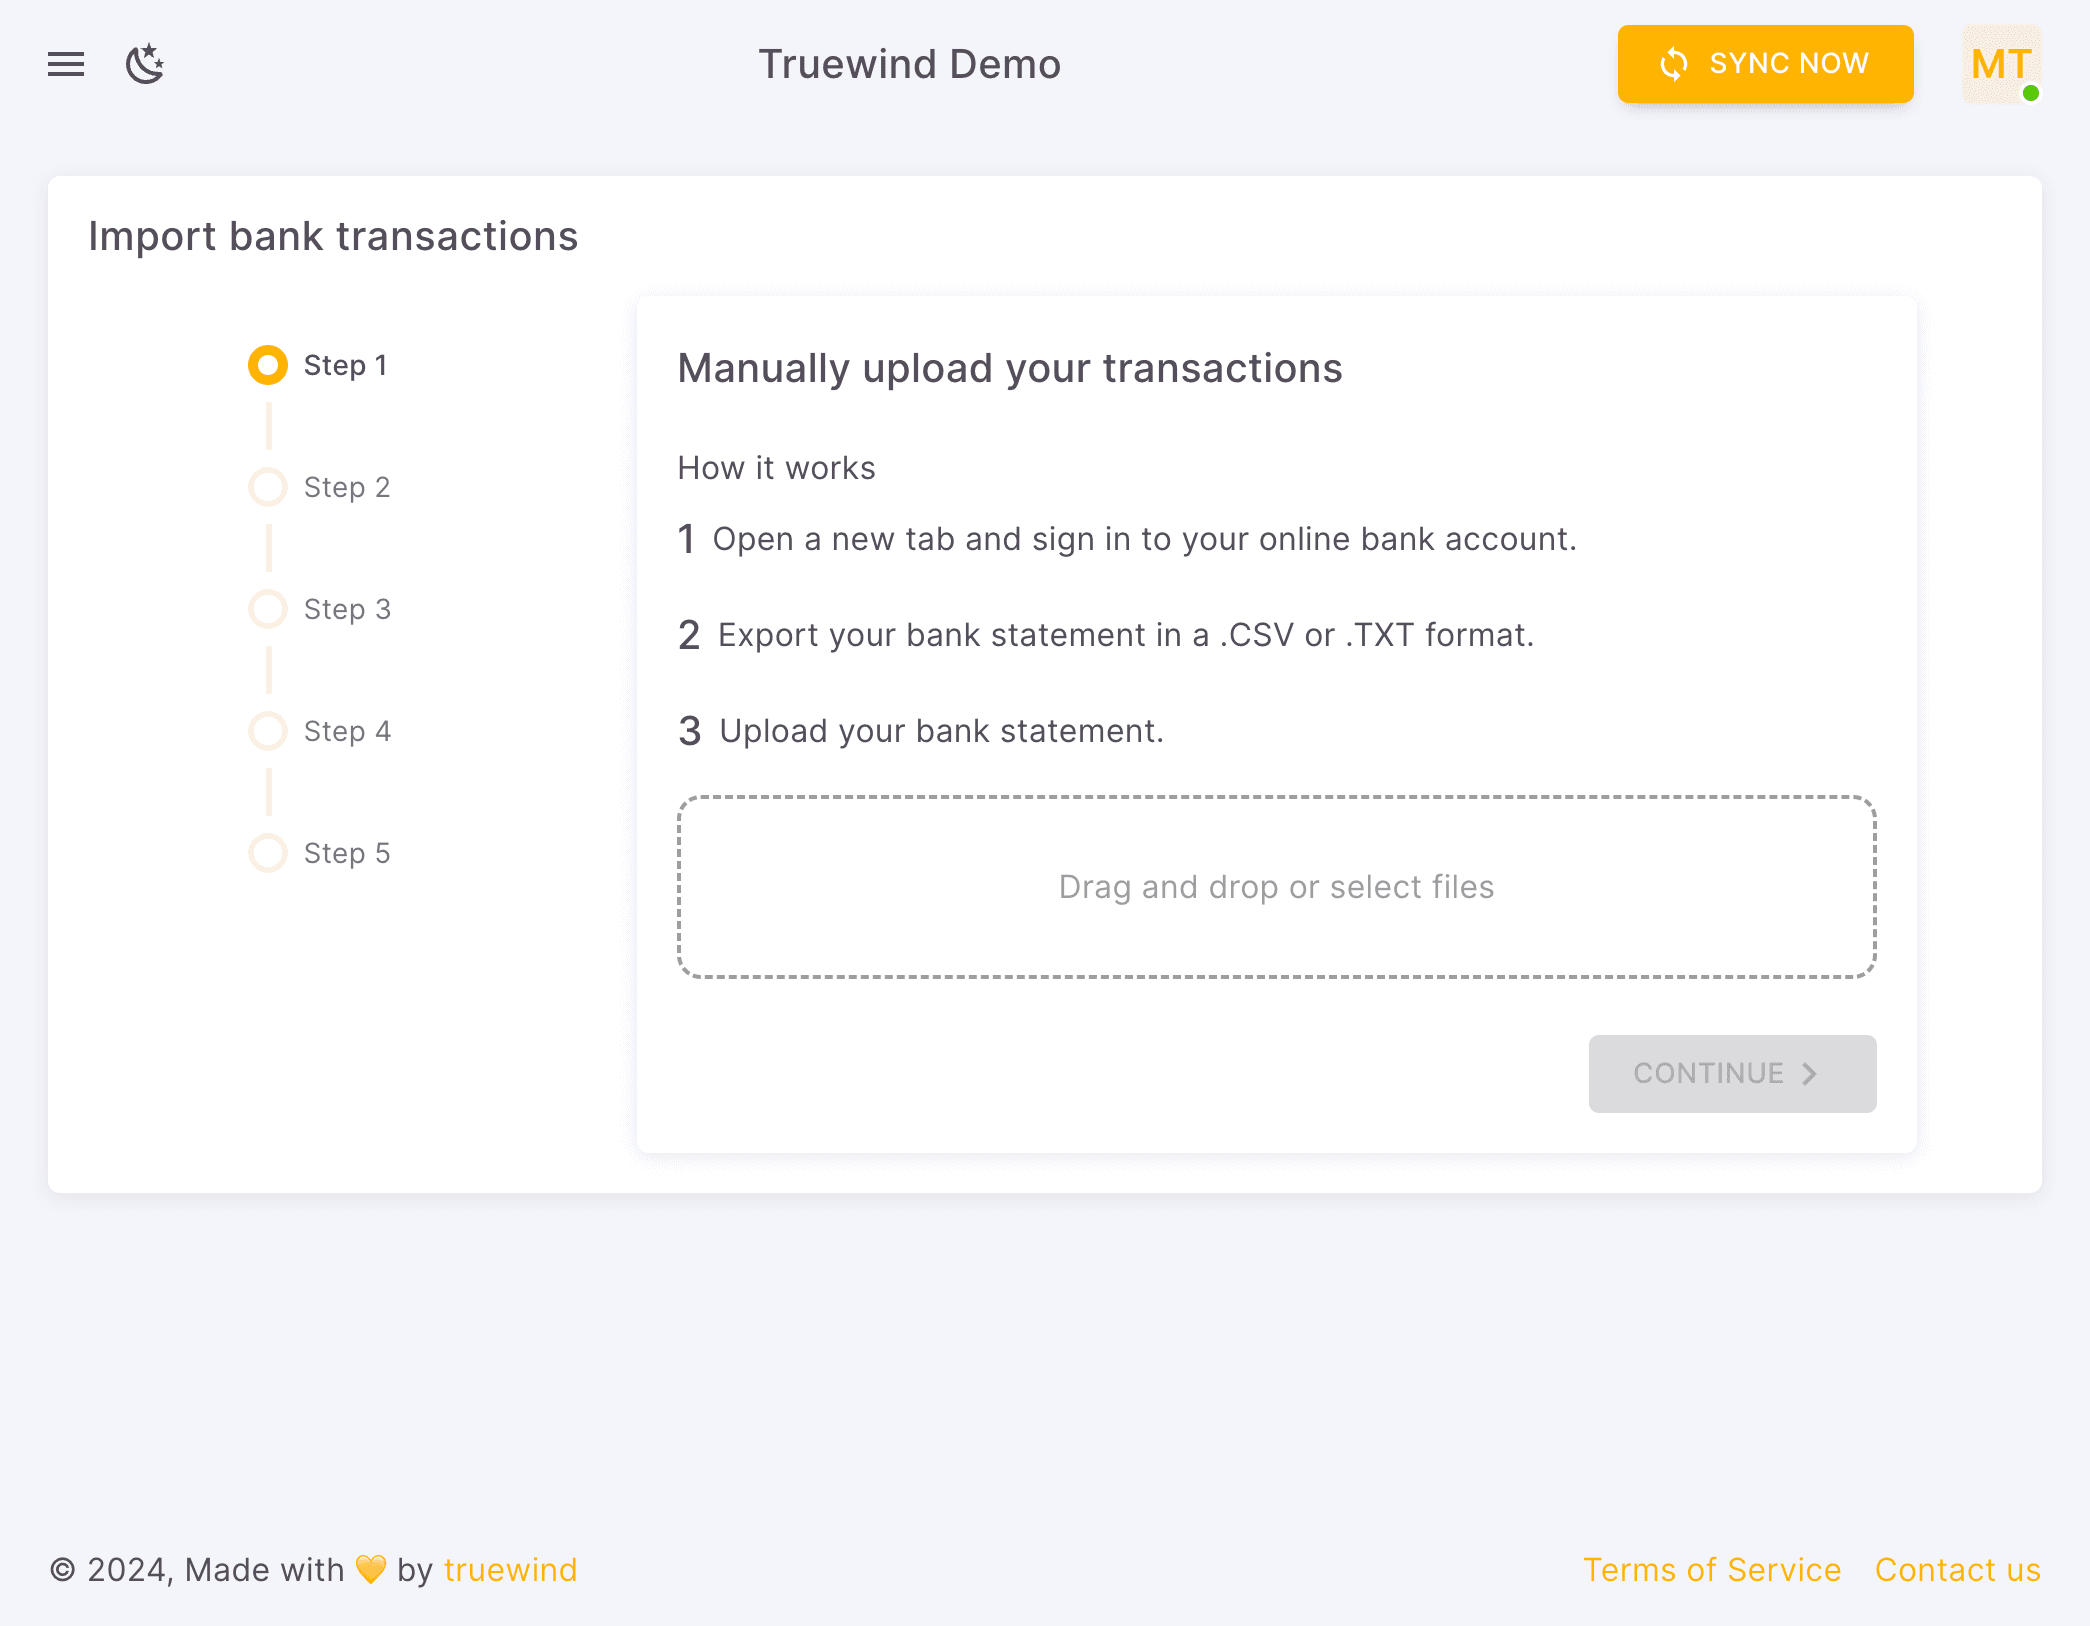The width and height of the screenshot is (2090, 1626).
Task: Select the Step 1 radio indicator
Action: (267, 365)
